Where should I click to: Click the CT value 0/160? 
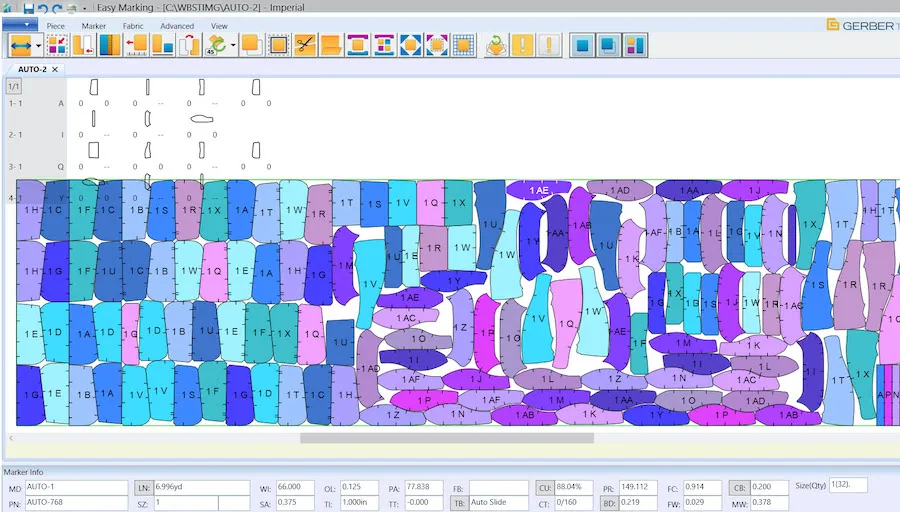click(574, 503)
